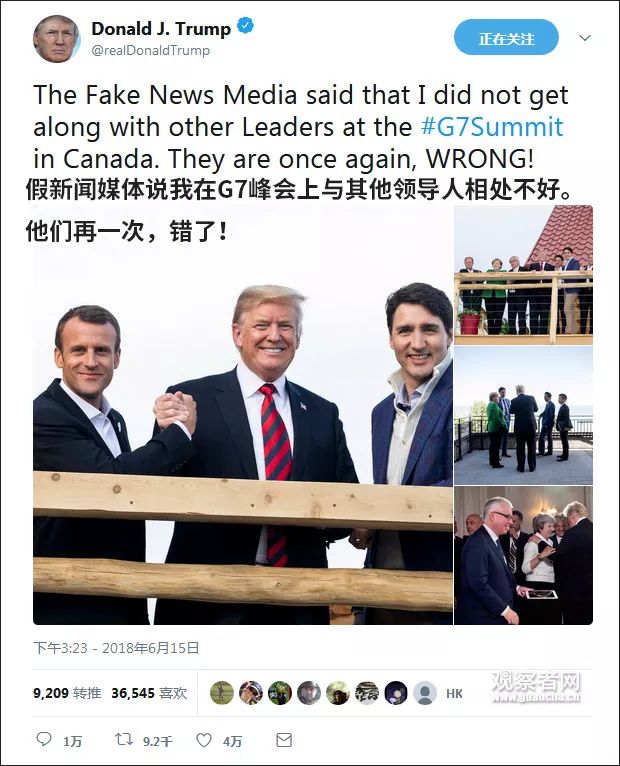The height and width of the screenshot is (766, 620).
Task: Click the reply speech bubble icon
Action: point(44,739)
